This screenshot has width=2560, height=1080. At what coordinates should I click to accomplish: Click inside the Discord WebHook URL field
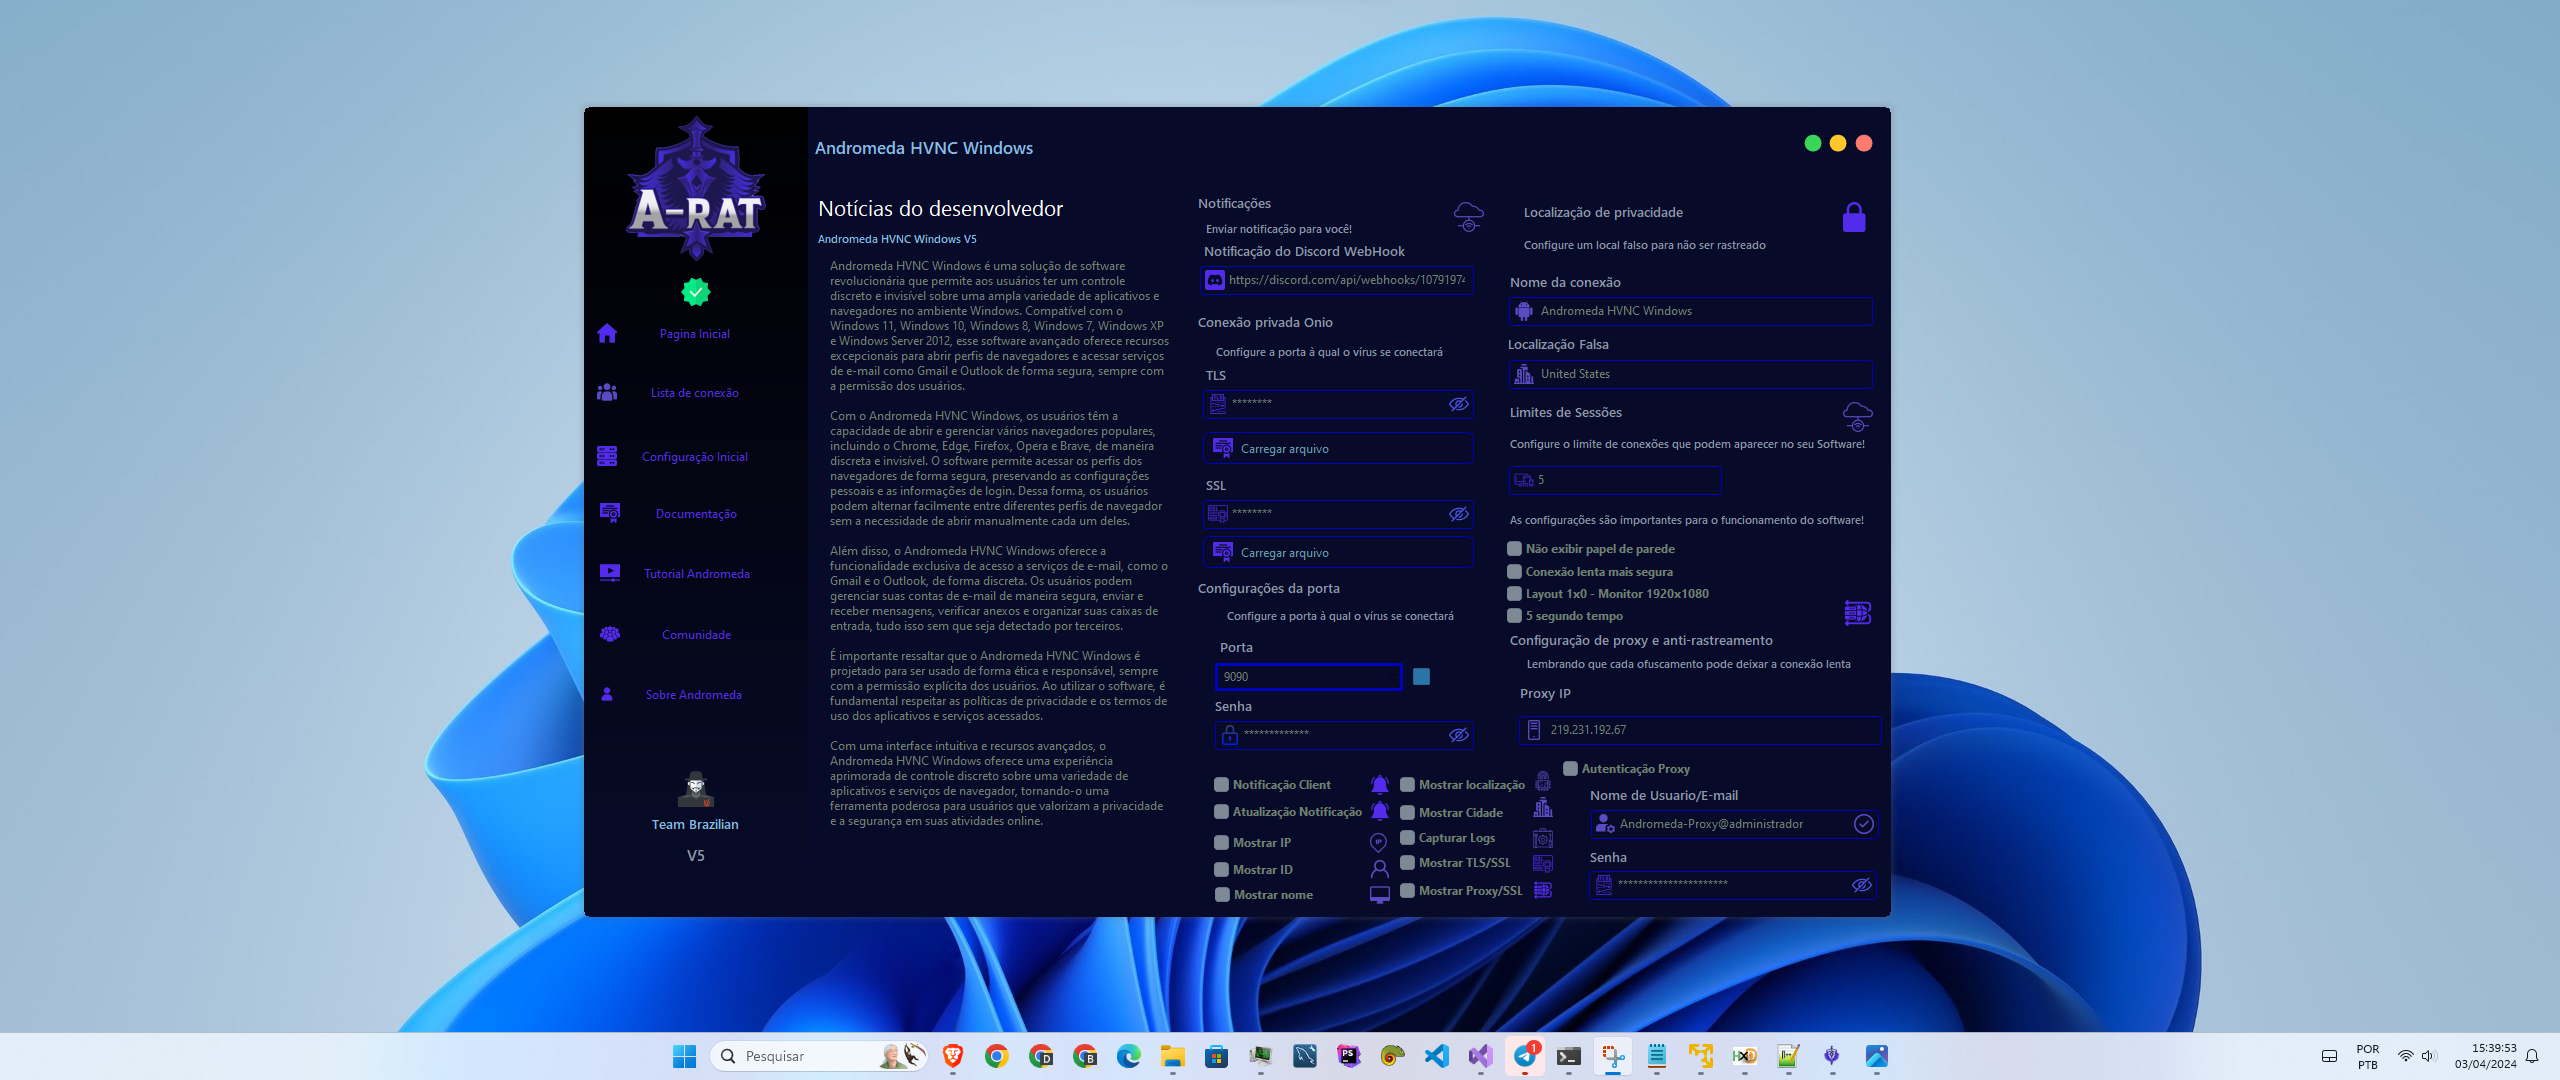(x=1345, y=281)
